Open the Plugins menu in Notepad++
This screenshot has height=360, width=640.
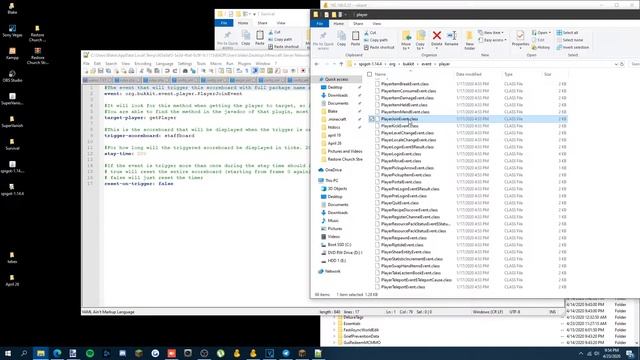[x=244, y=64]
